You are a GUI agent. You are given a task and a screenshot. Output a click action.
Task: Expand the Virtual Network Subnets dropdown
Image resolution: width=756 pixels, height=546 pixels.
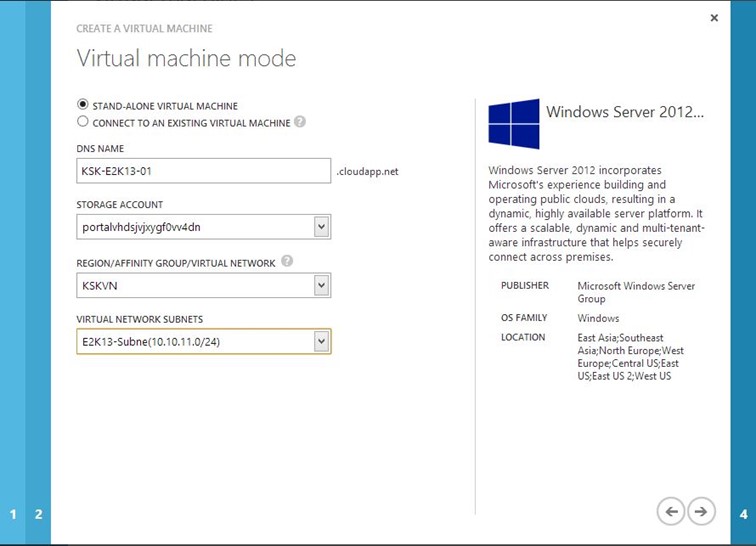pos(321,341)
